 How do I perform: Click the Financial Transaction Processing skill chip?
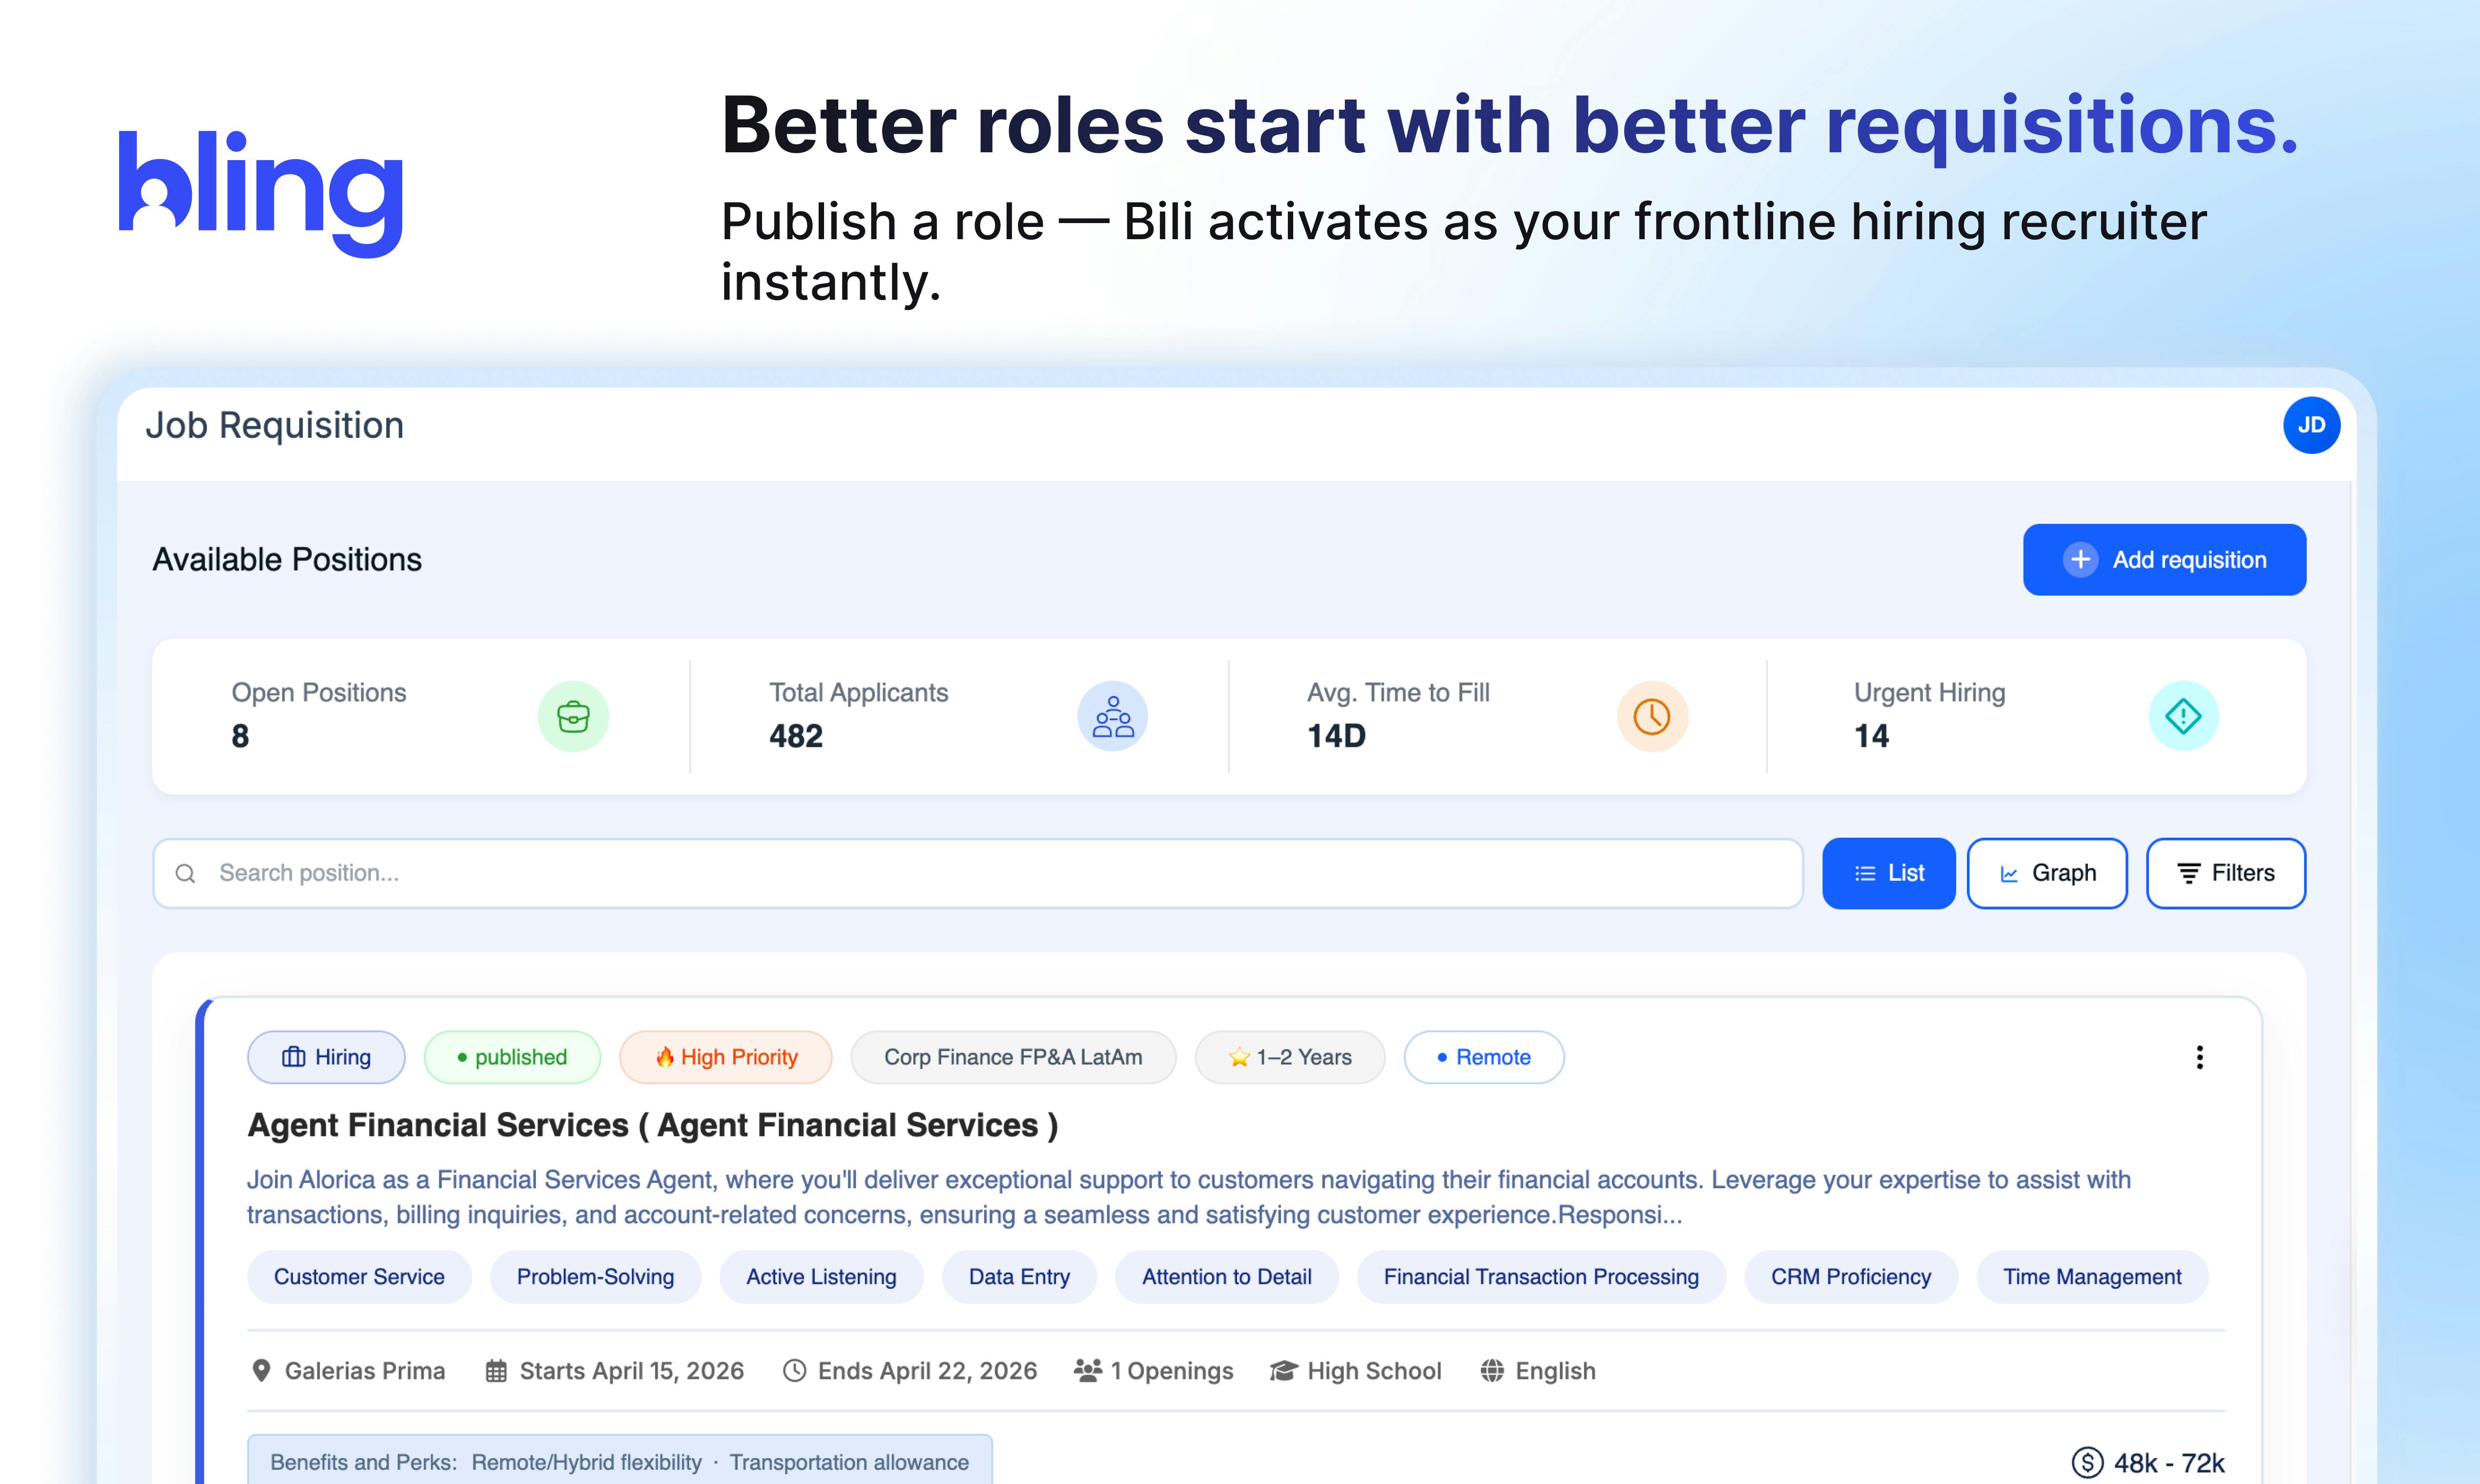[x=1541, y=1276]
